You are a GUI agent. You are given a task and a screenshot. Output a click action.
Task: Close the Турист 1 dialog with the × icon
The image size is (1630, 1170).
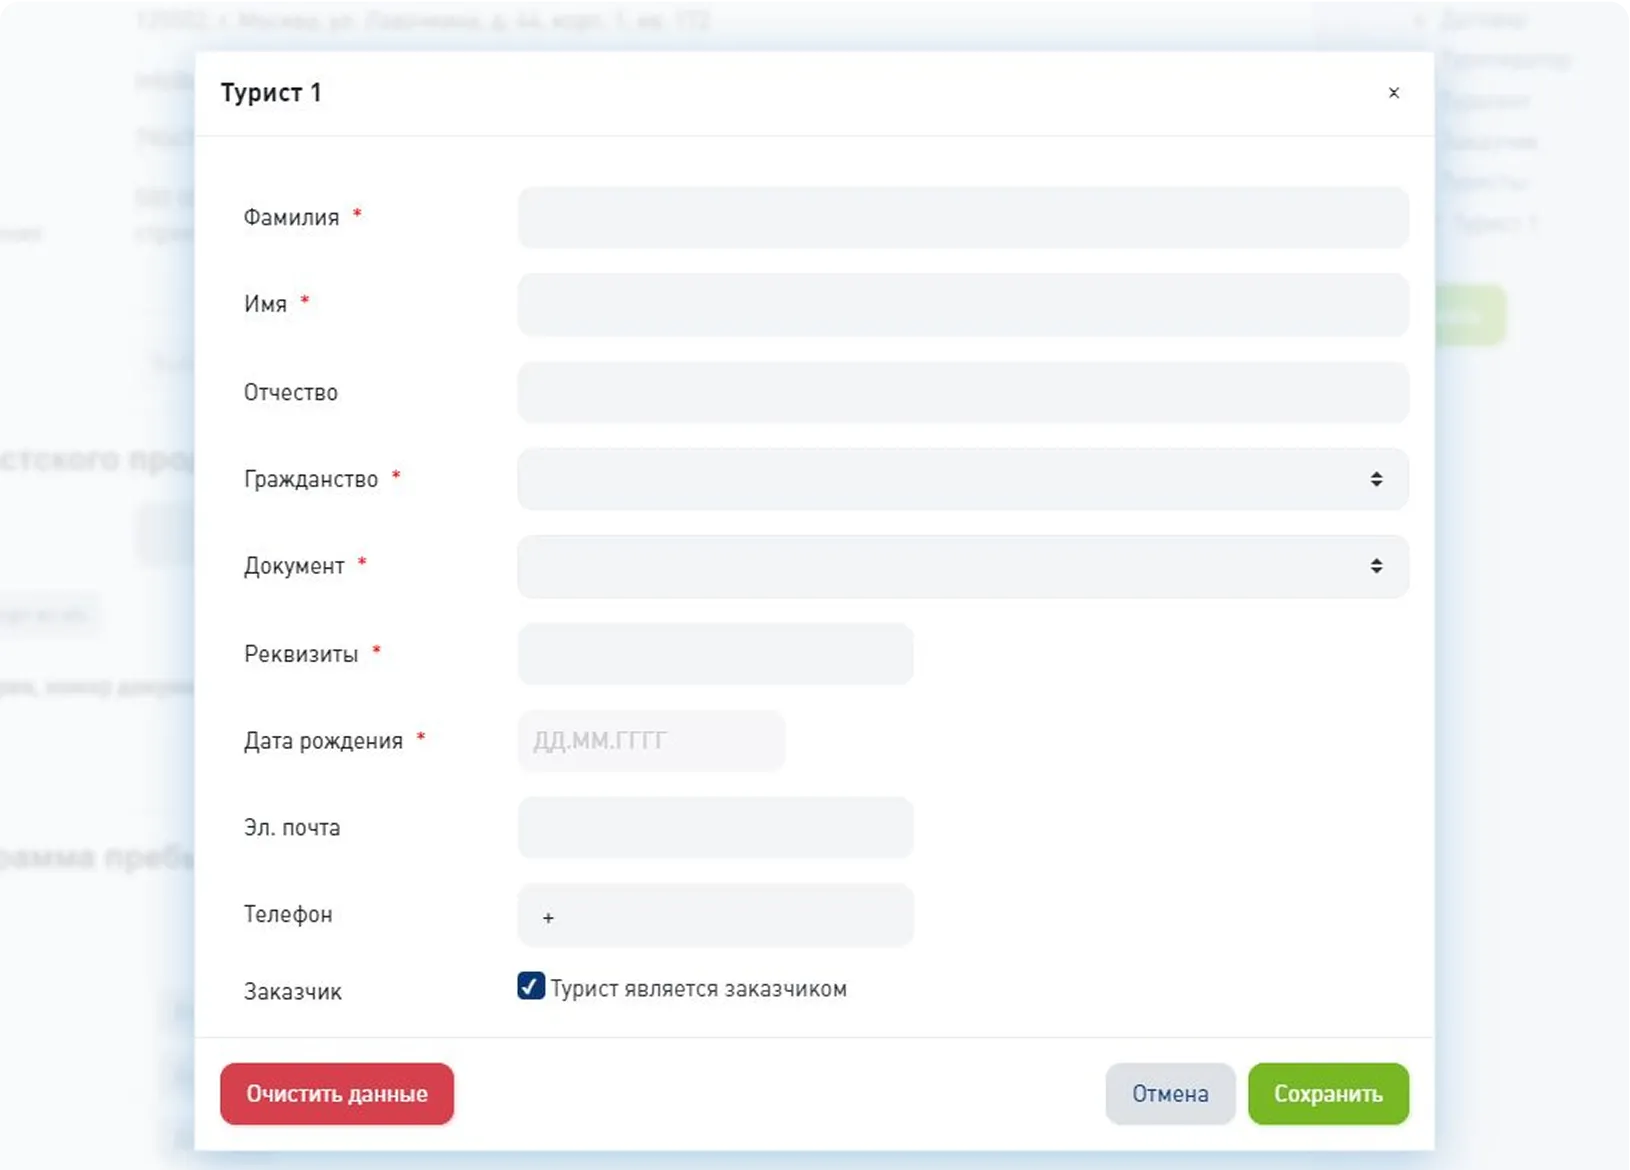pyautogui.click(x=1393, y=93)
